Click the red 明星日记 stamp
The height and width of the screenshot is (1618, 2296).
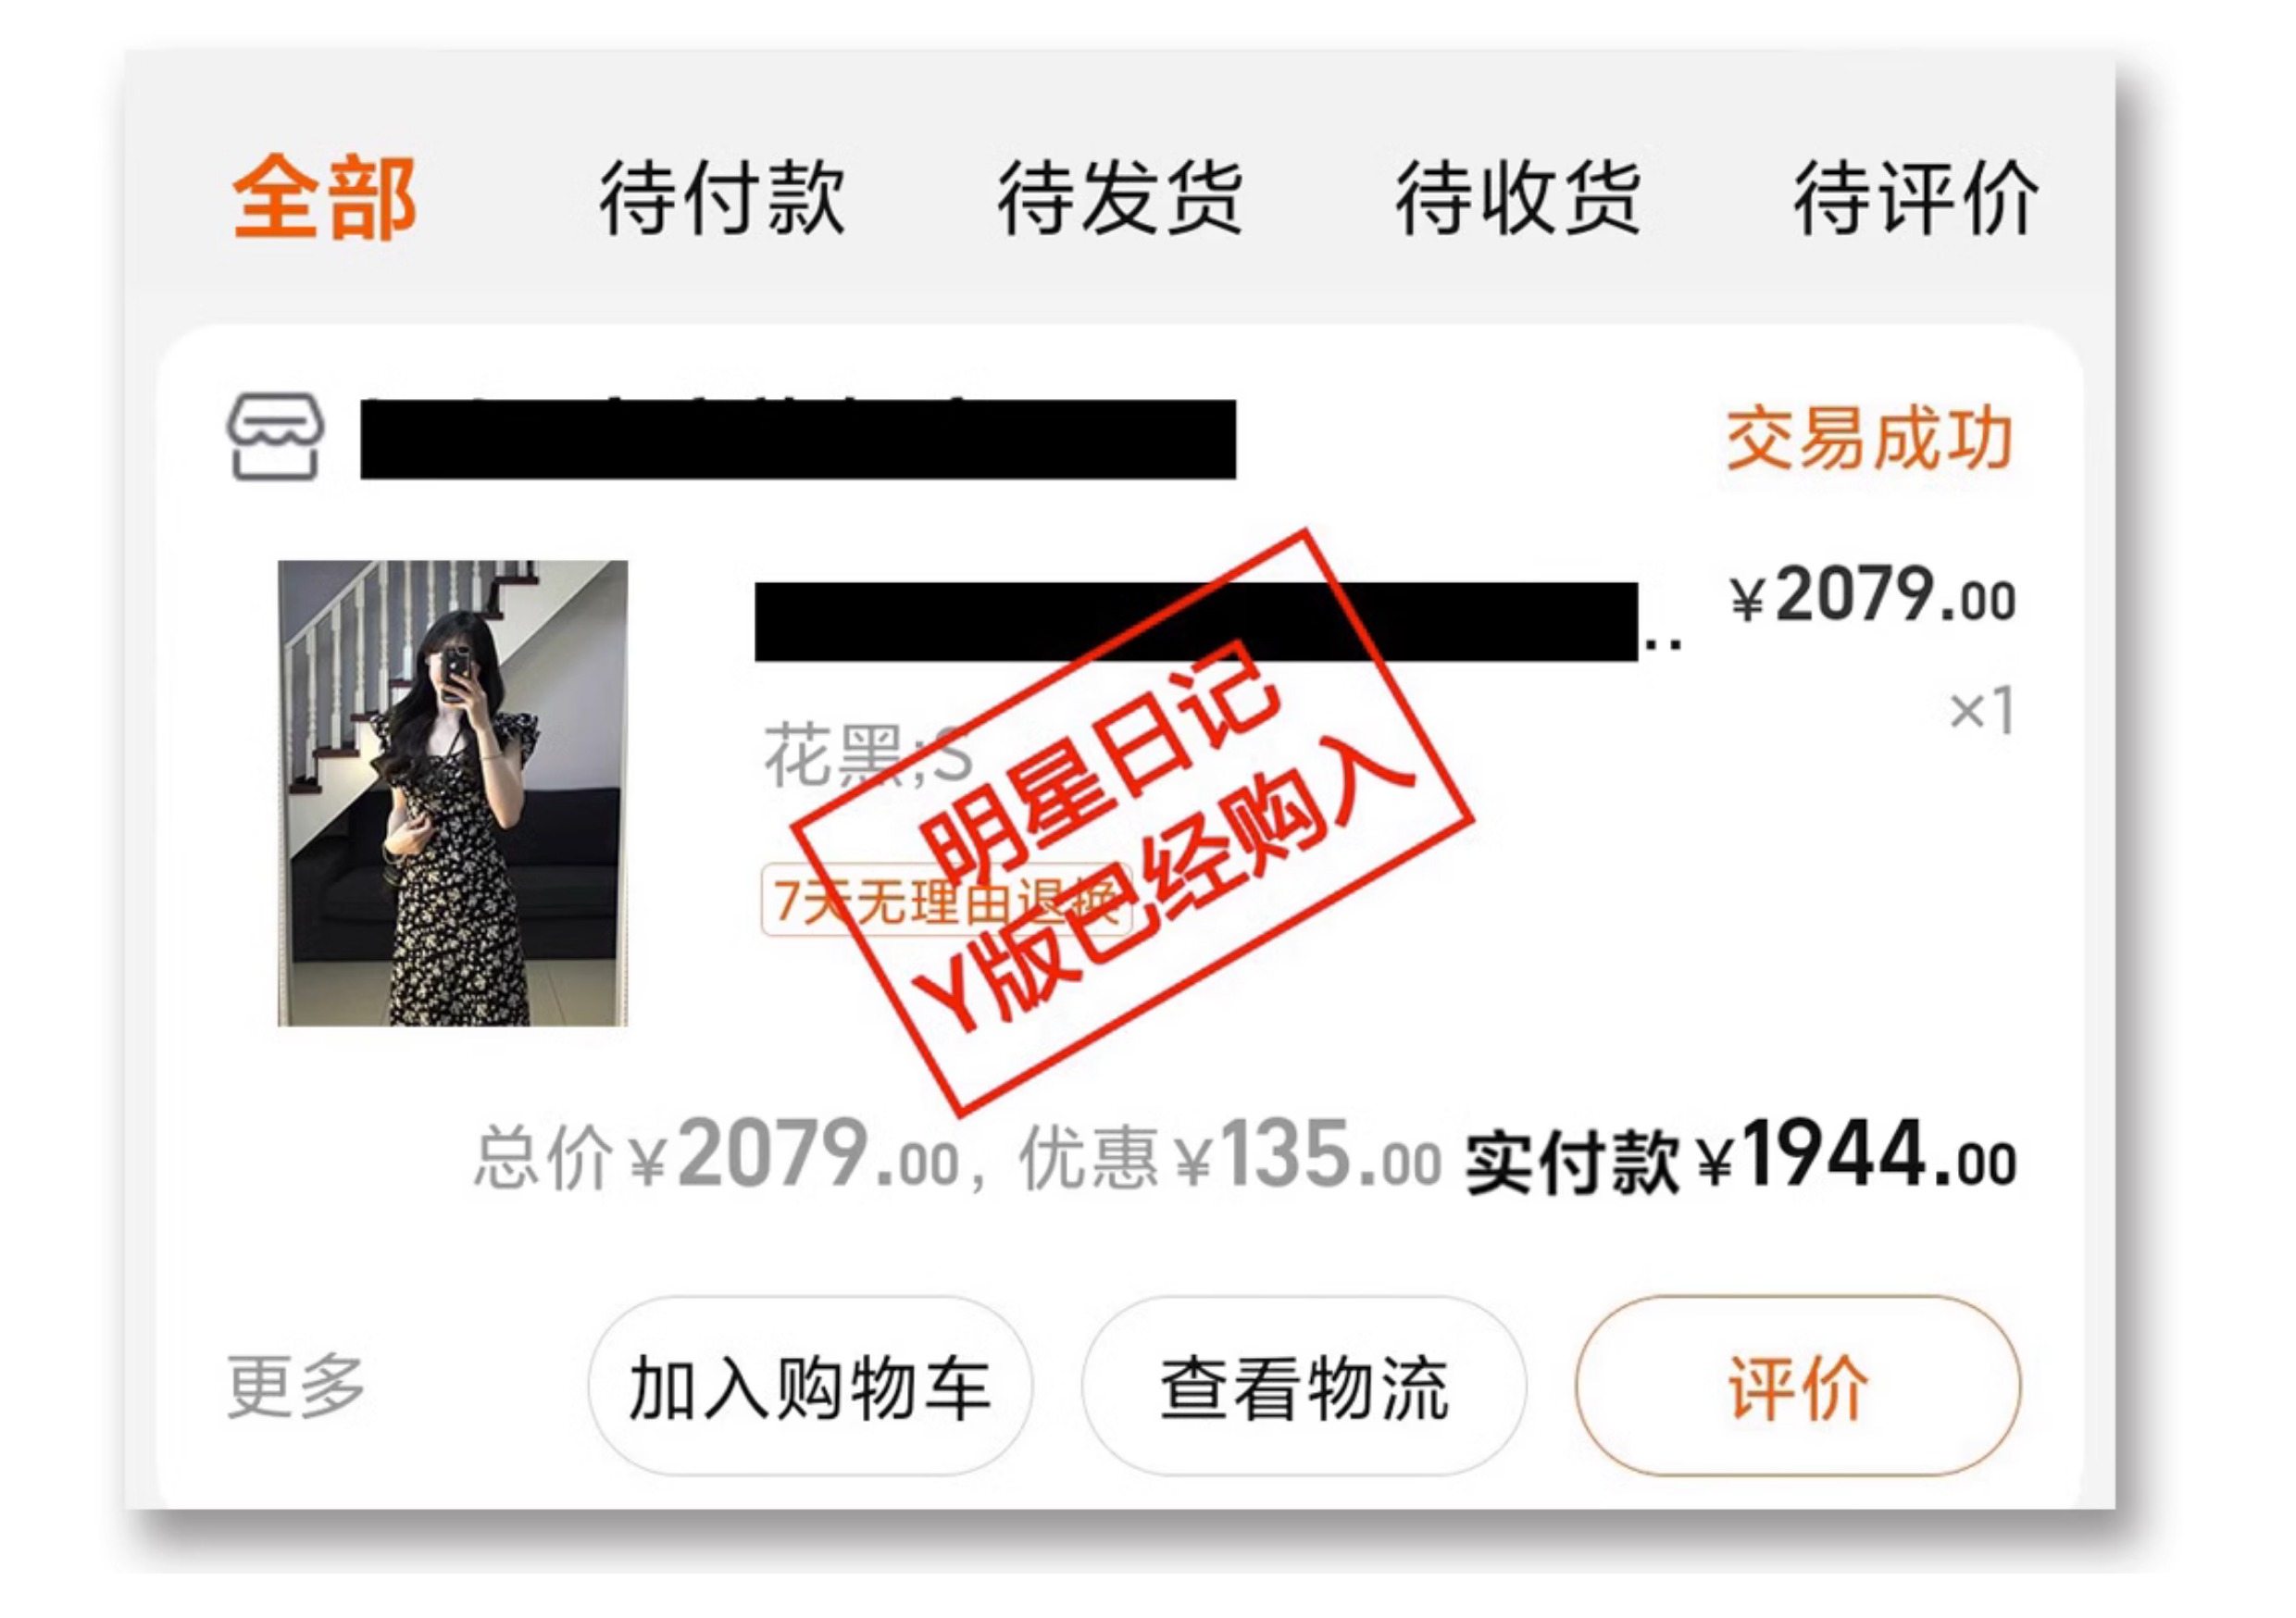point(1133,822)
